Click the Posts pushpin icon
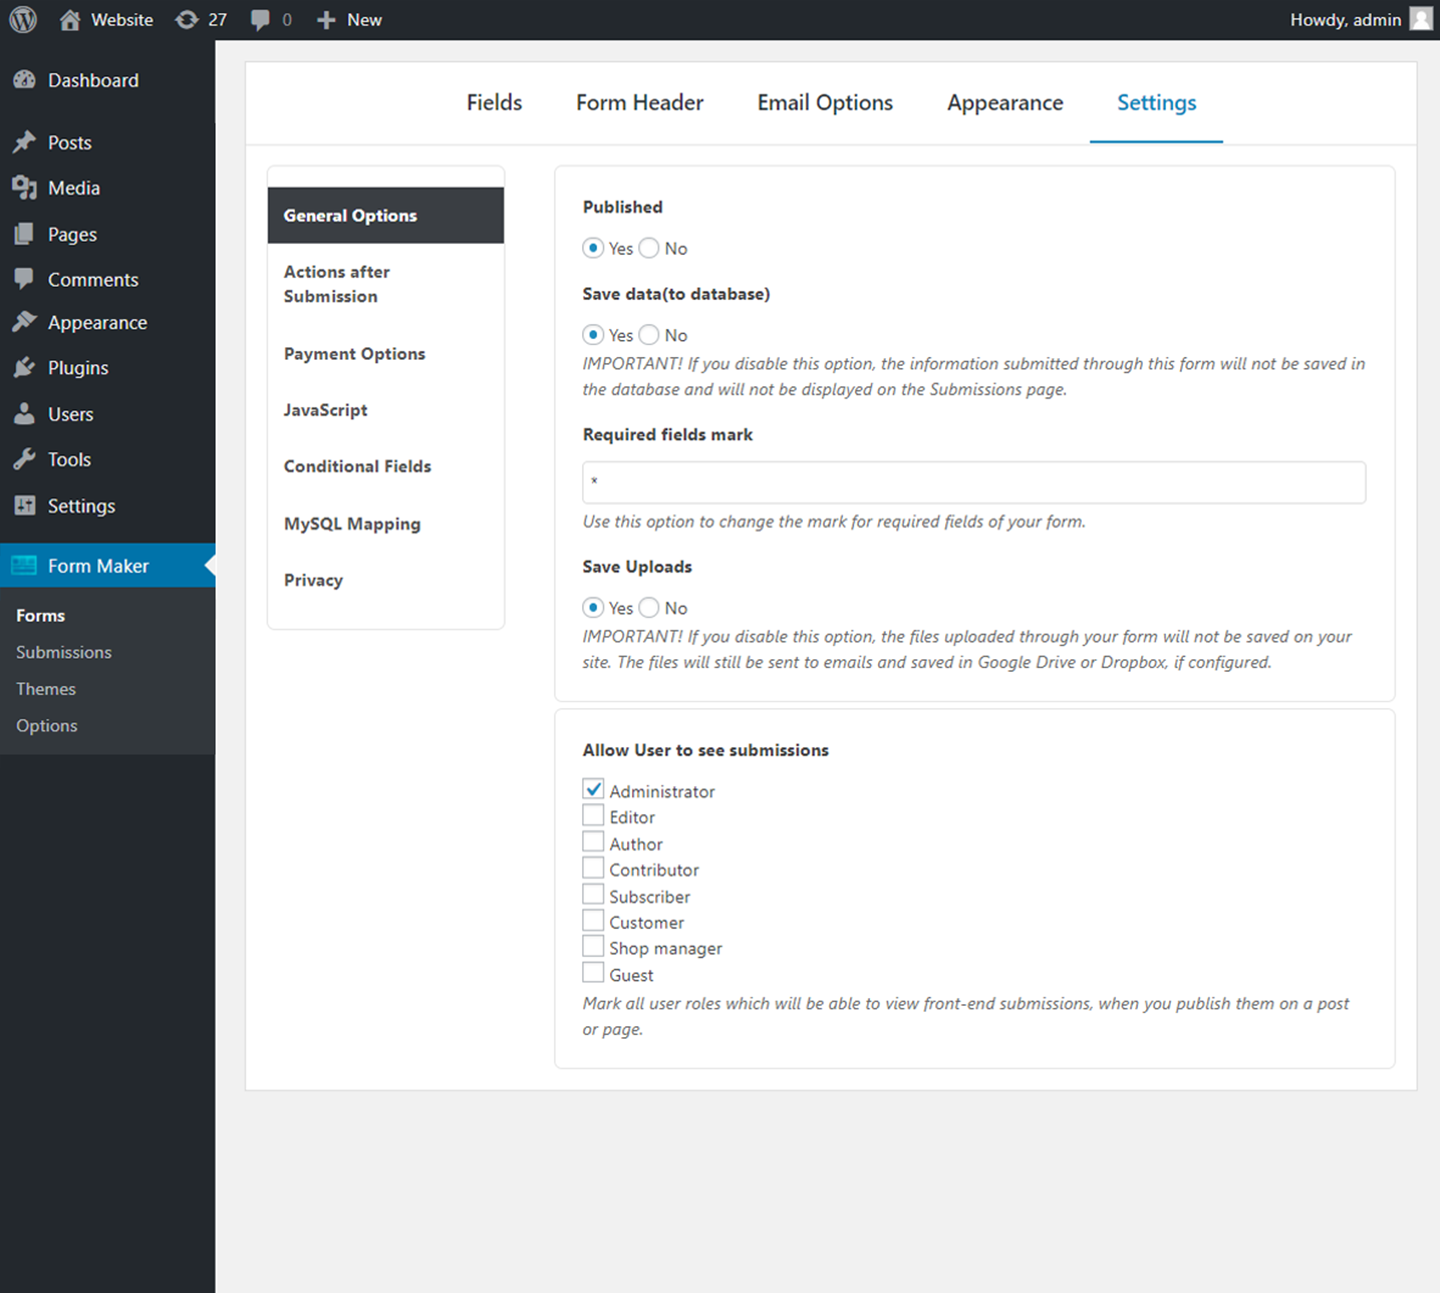Screen dimensions: 1440x1293 25,142
